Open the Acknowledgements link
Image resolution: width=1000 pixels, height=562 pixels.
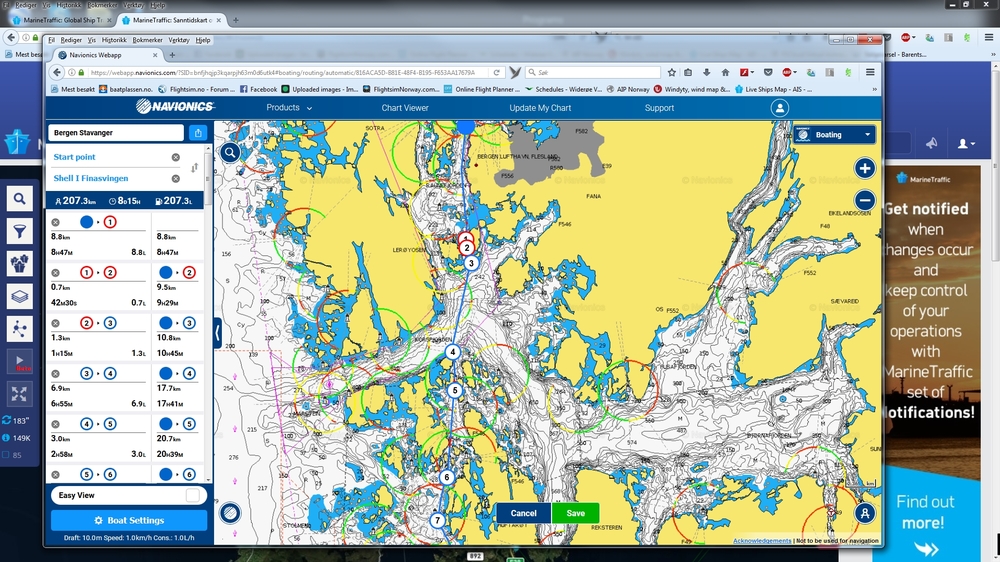pyautogui.click(x=761, y=541)
